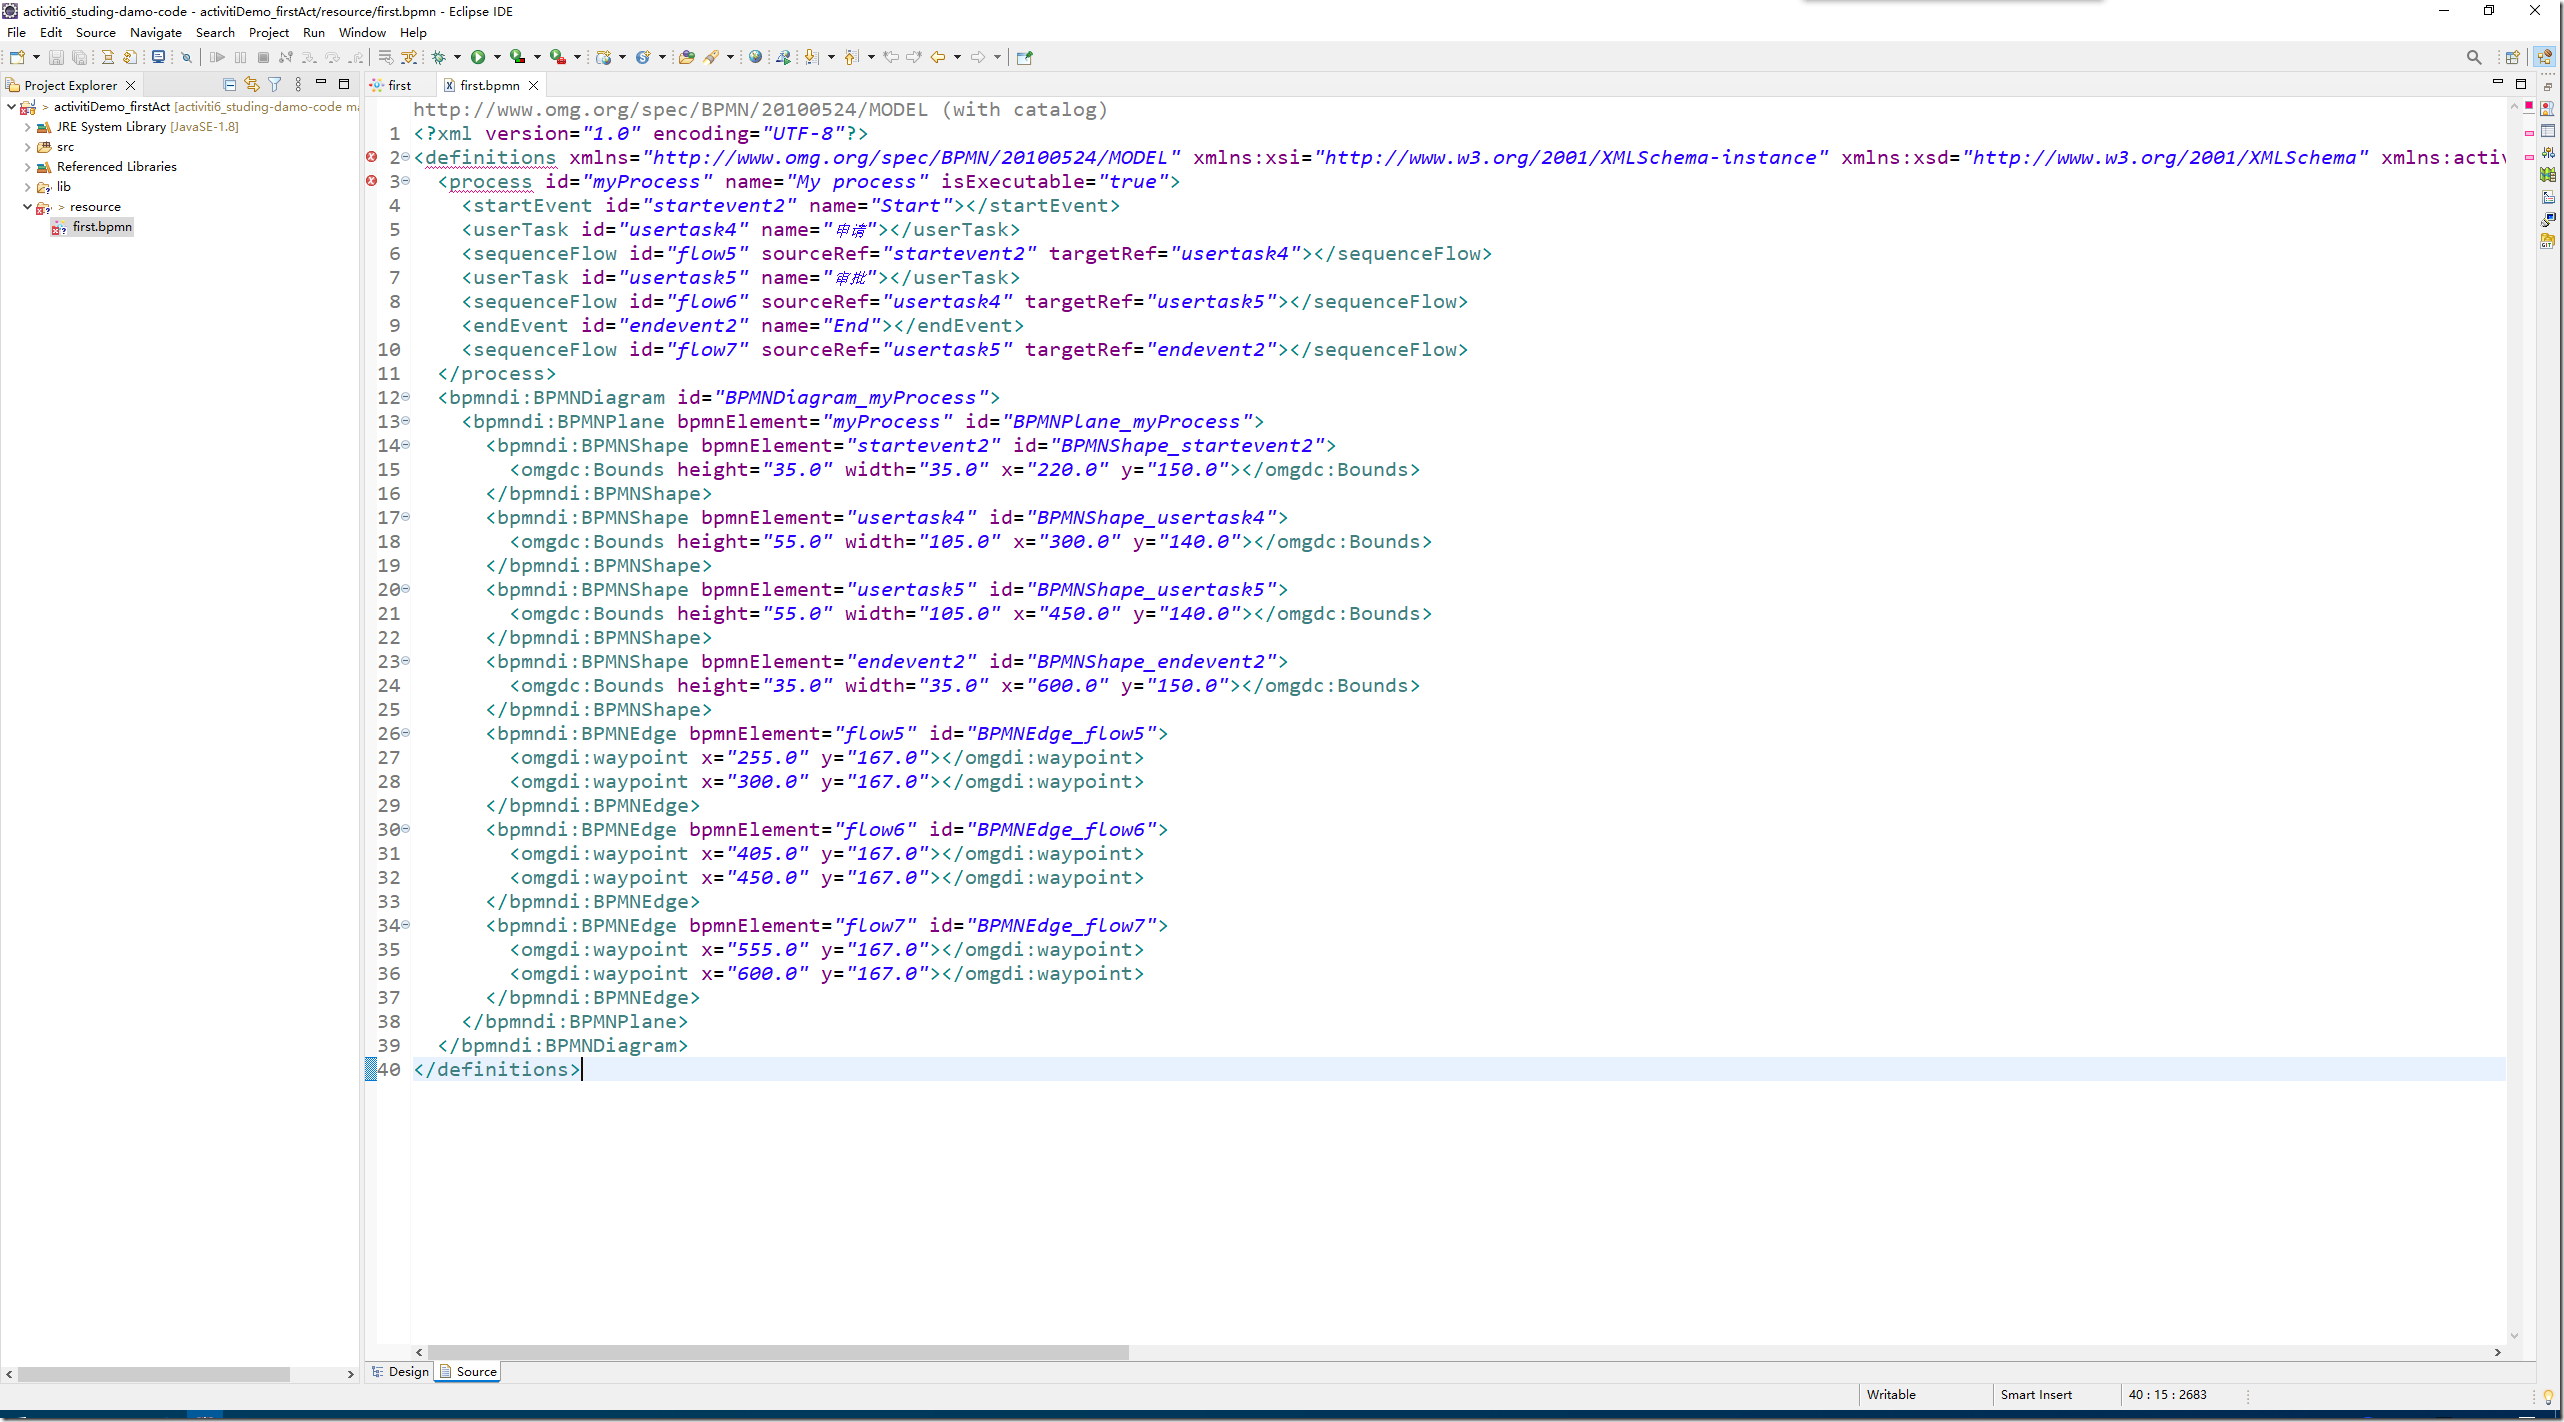Screen dimensions: 2564x1422
Task: Open a Terminal from toolbar icon
Action: 158,57
